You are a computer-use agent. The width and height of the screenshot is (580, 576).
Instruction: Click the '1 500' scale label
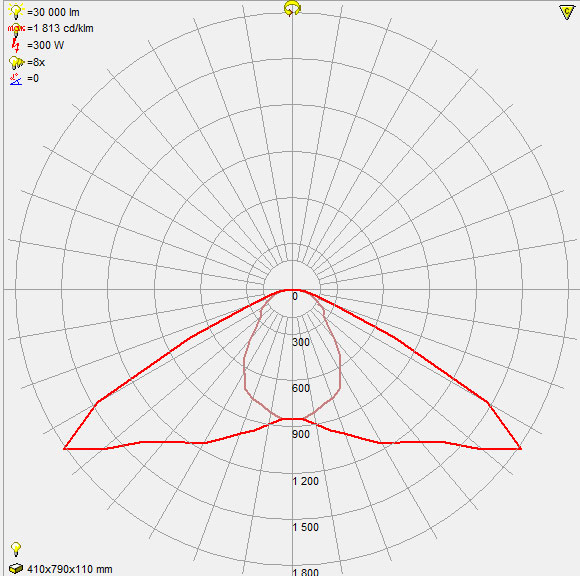point(305,527)
